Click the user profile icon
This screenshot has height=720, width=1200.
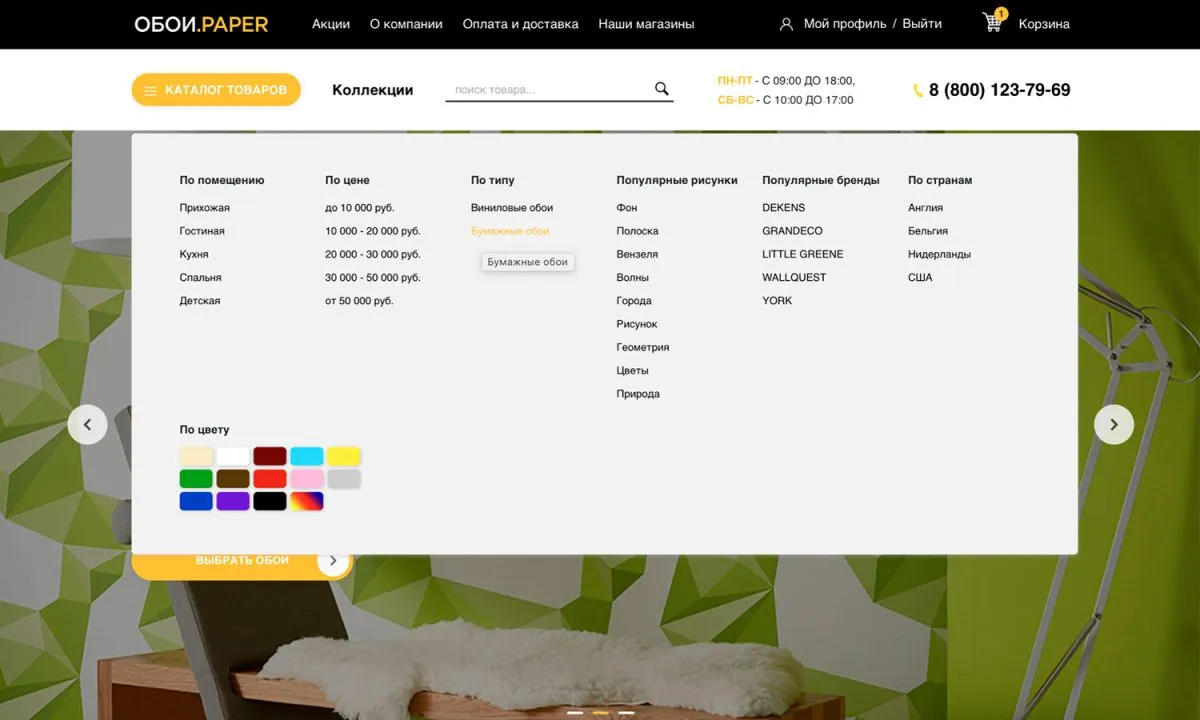tap(786, 24)
